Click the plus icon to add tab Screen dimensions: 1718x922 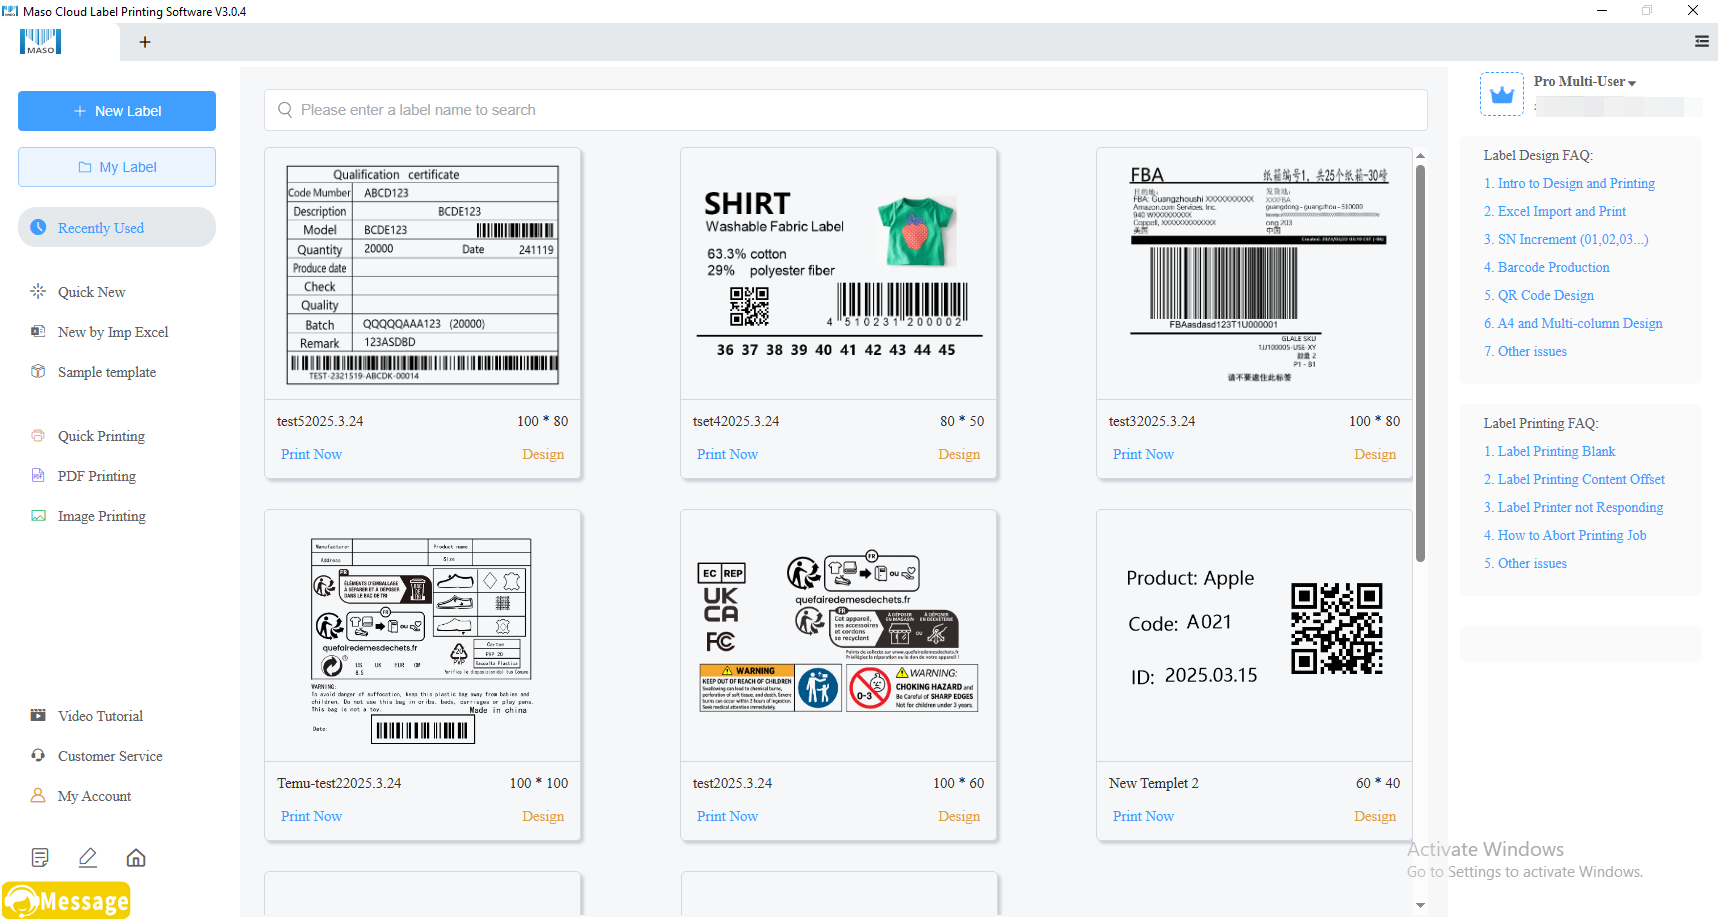[145, 42]
